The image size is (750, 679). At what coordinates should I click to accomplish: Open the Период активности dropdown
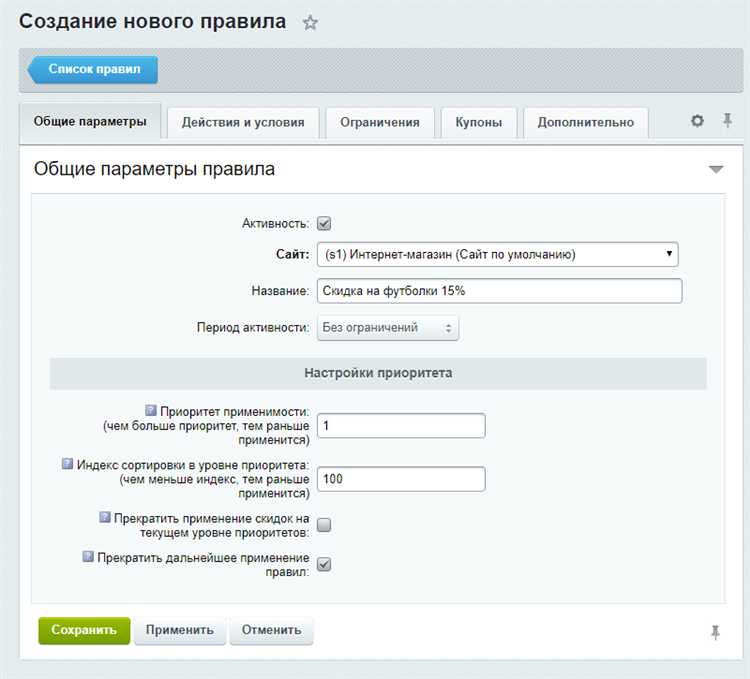point(388,328)
